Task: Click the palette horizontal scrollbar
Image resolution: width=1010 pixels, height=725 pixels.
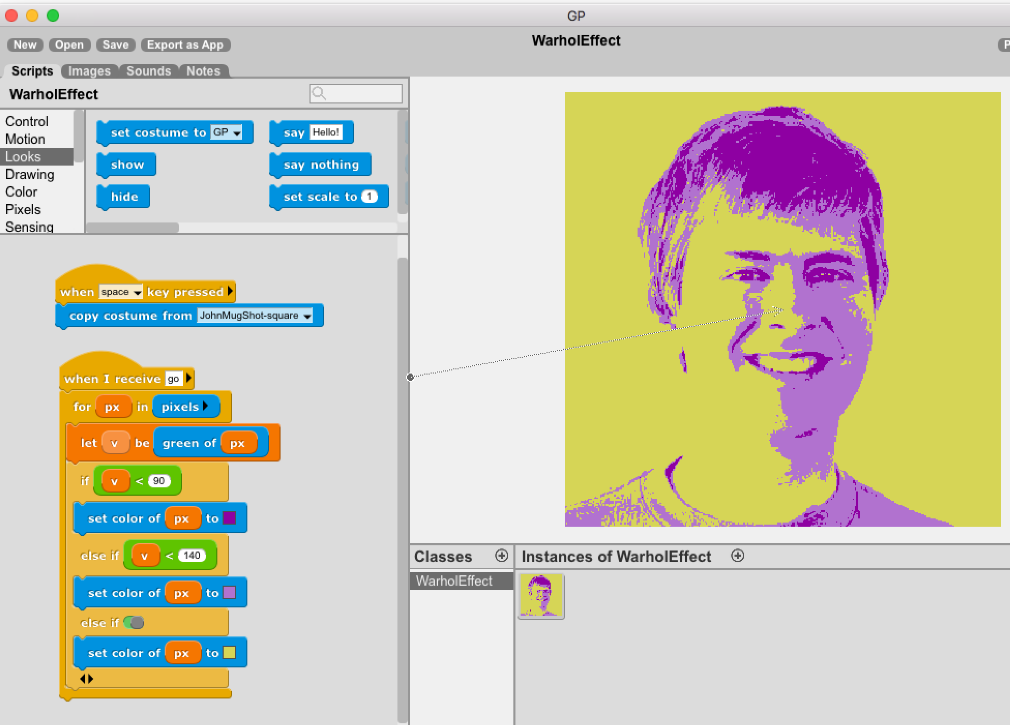Action: click(x=133, y=227)
